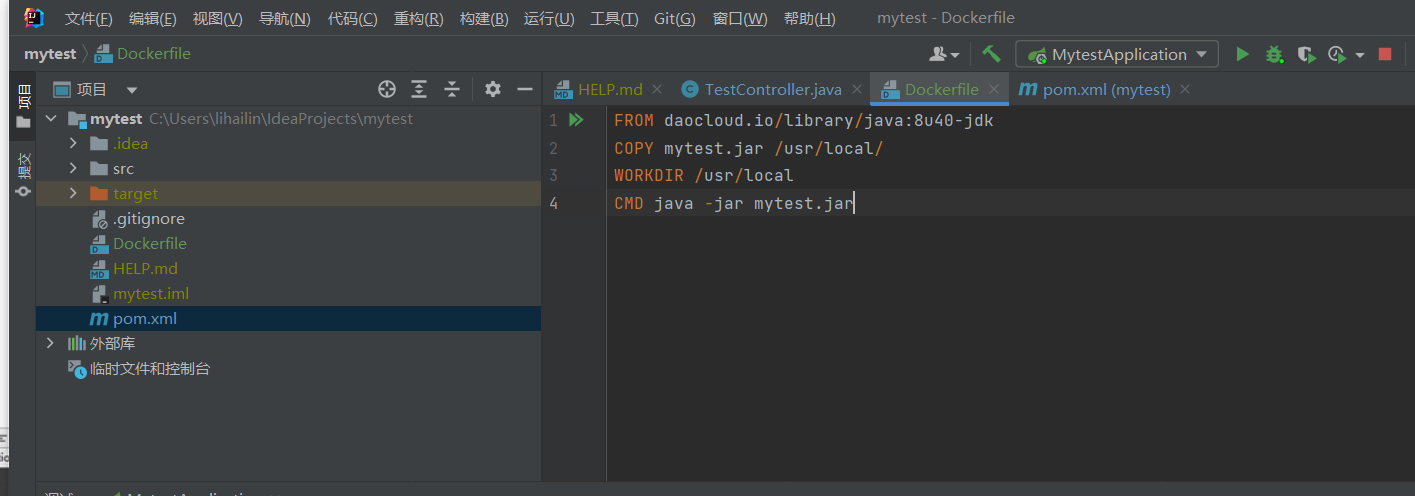
Task: Click the locate opened file crosshair icon
Action: click(x=387, y=89)
